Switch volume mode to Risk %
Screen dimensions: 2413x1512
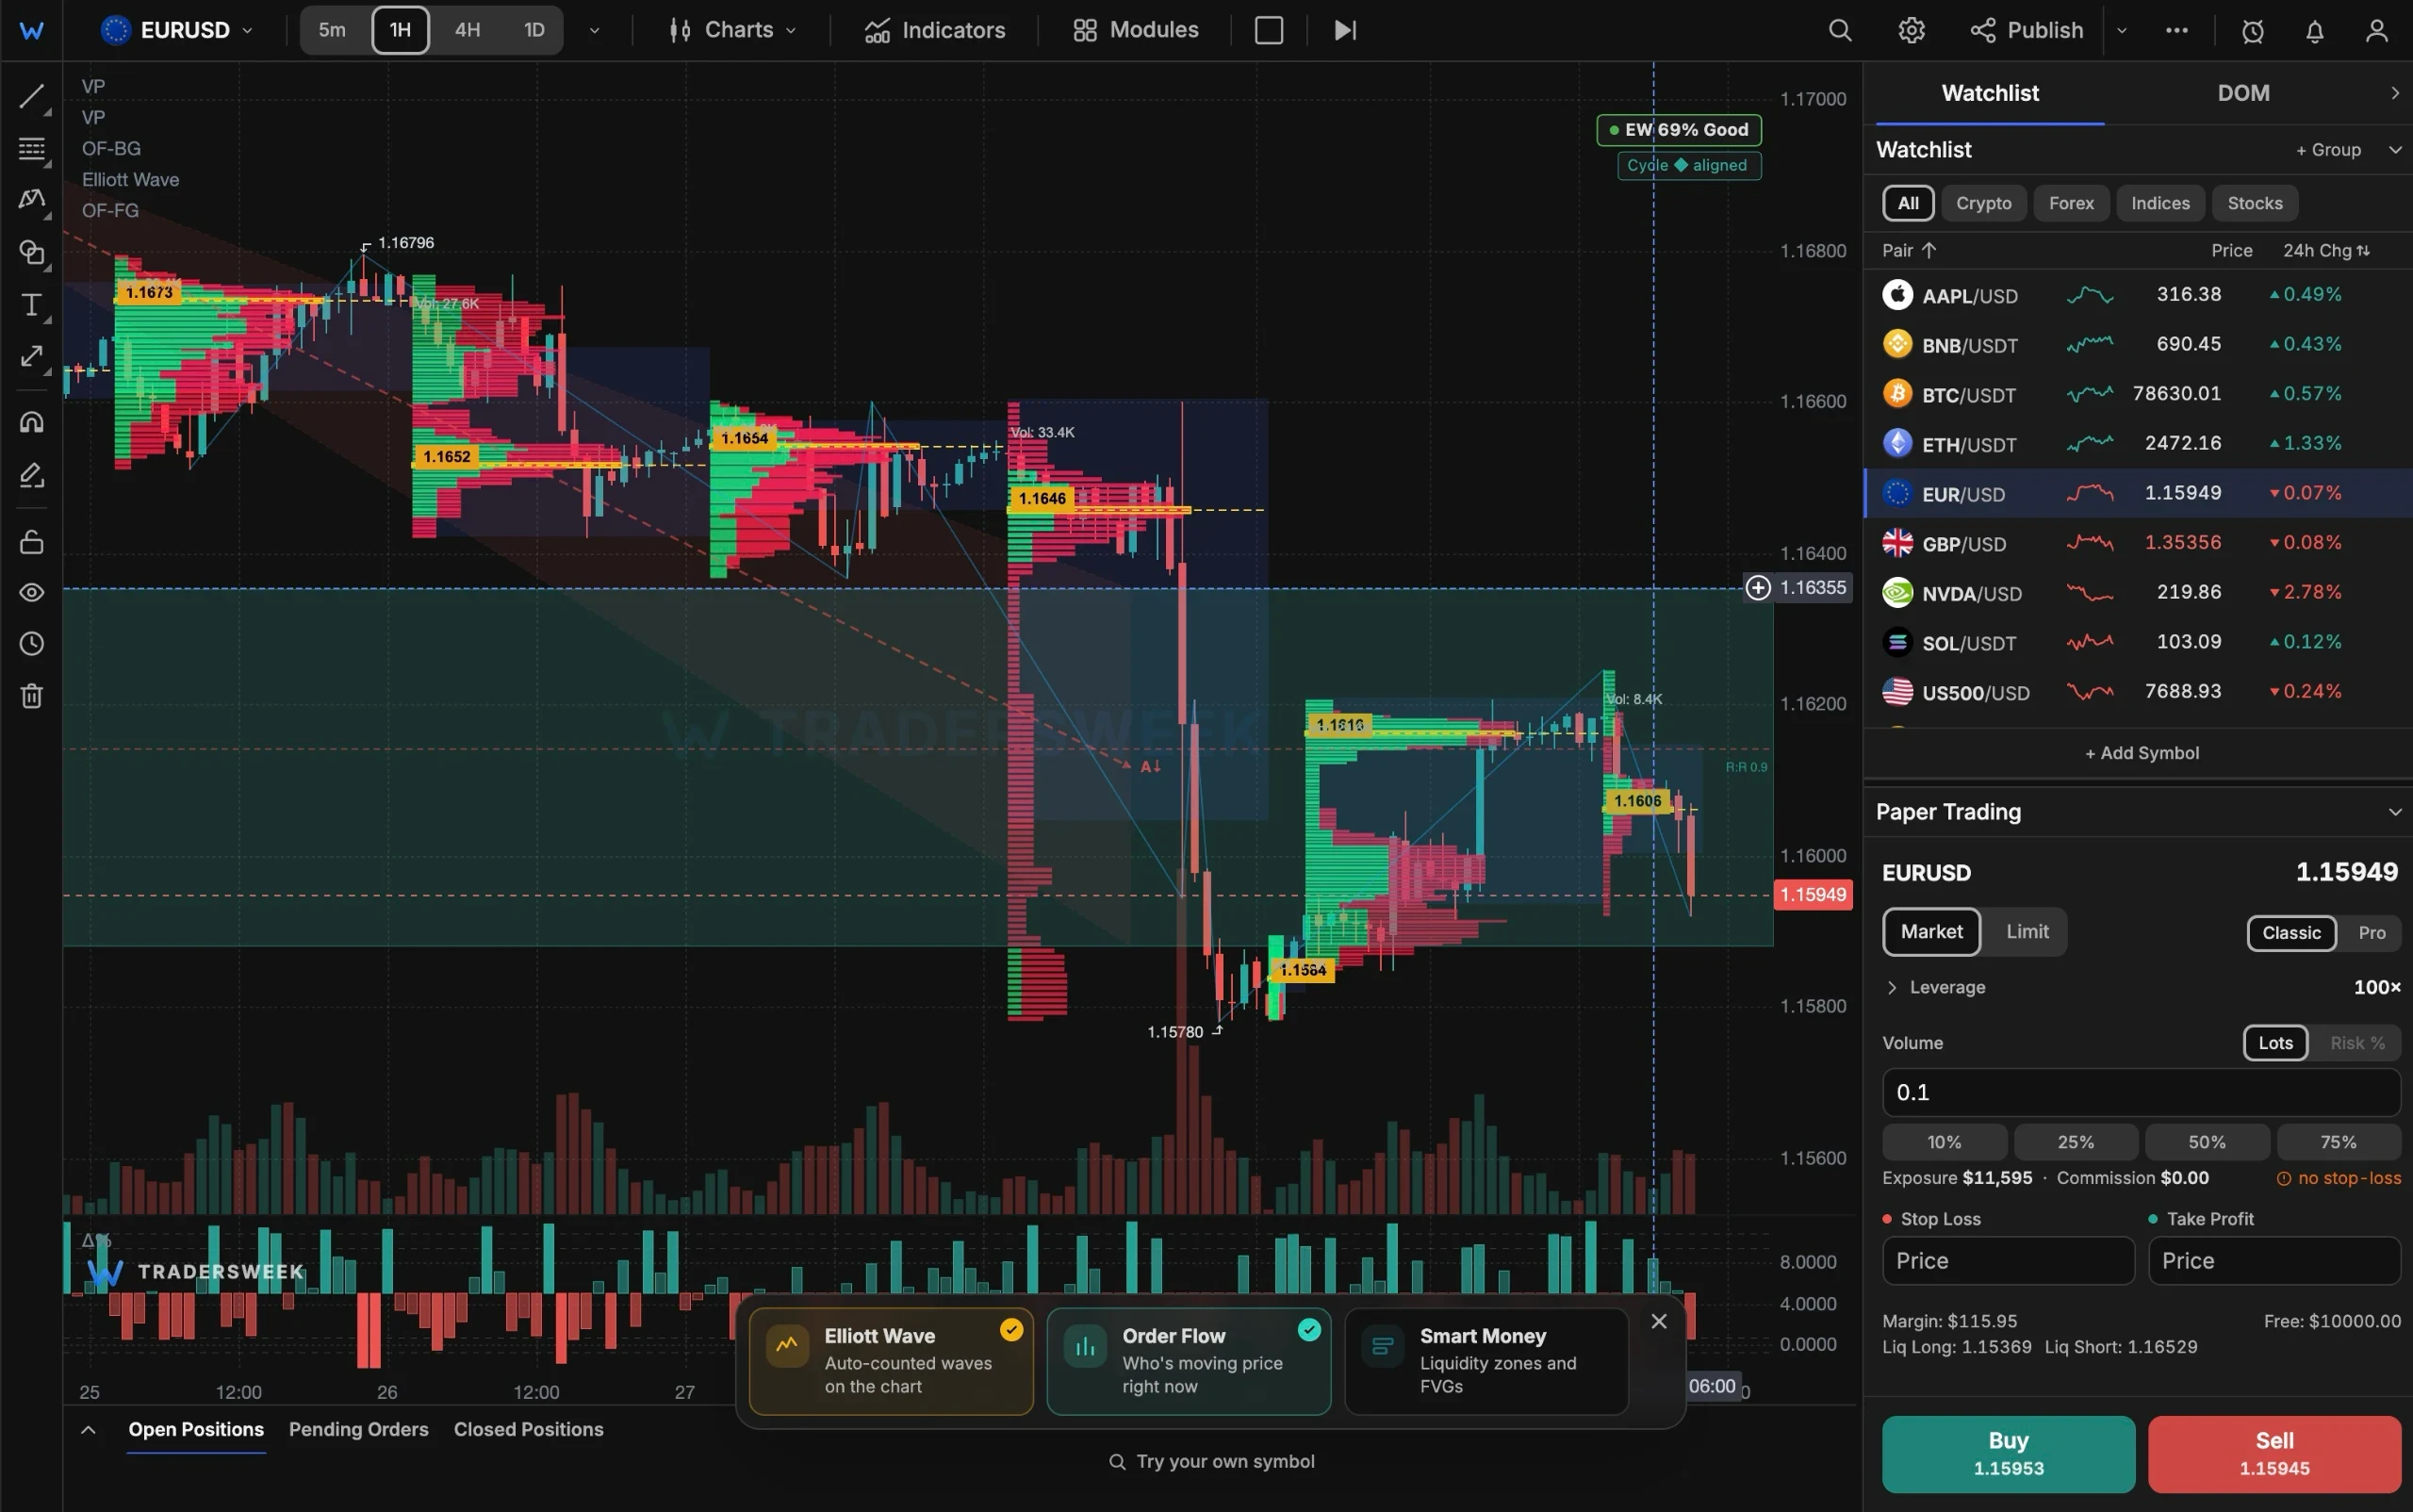coord(2356,1042)
